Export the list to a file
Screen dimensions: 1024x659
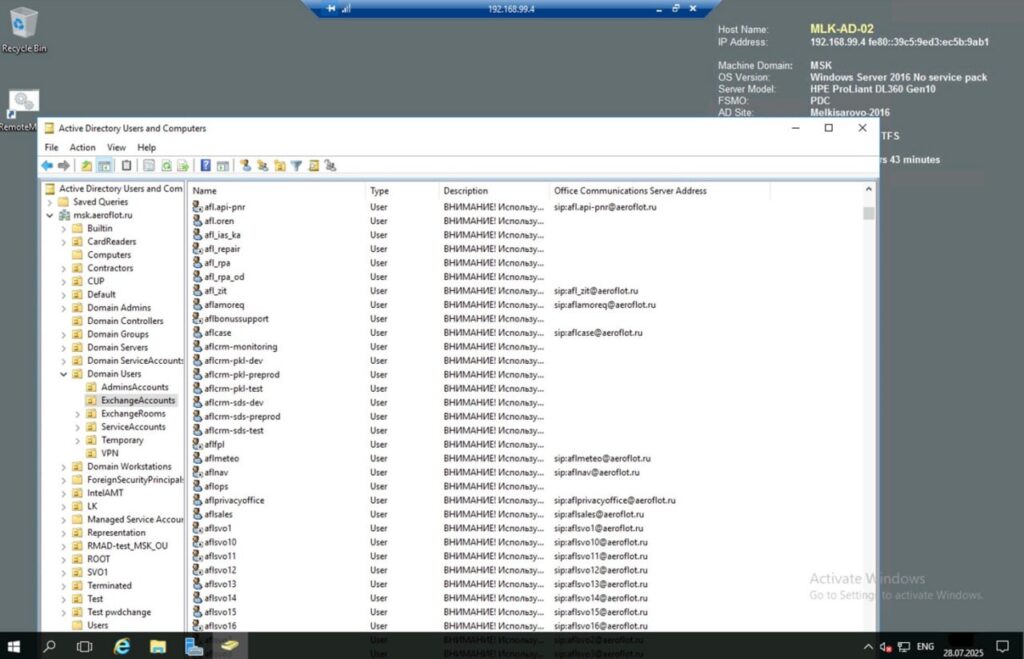coord(184,165)
